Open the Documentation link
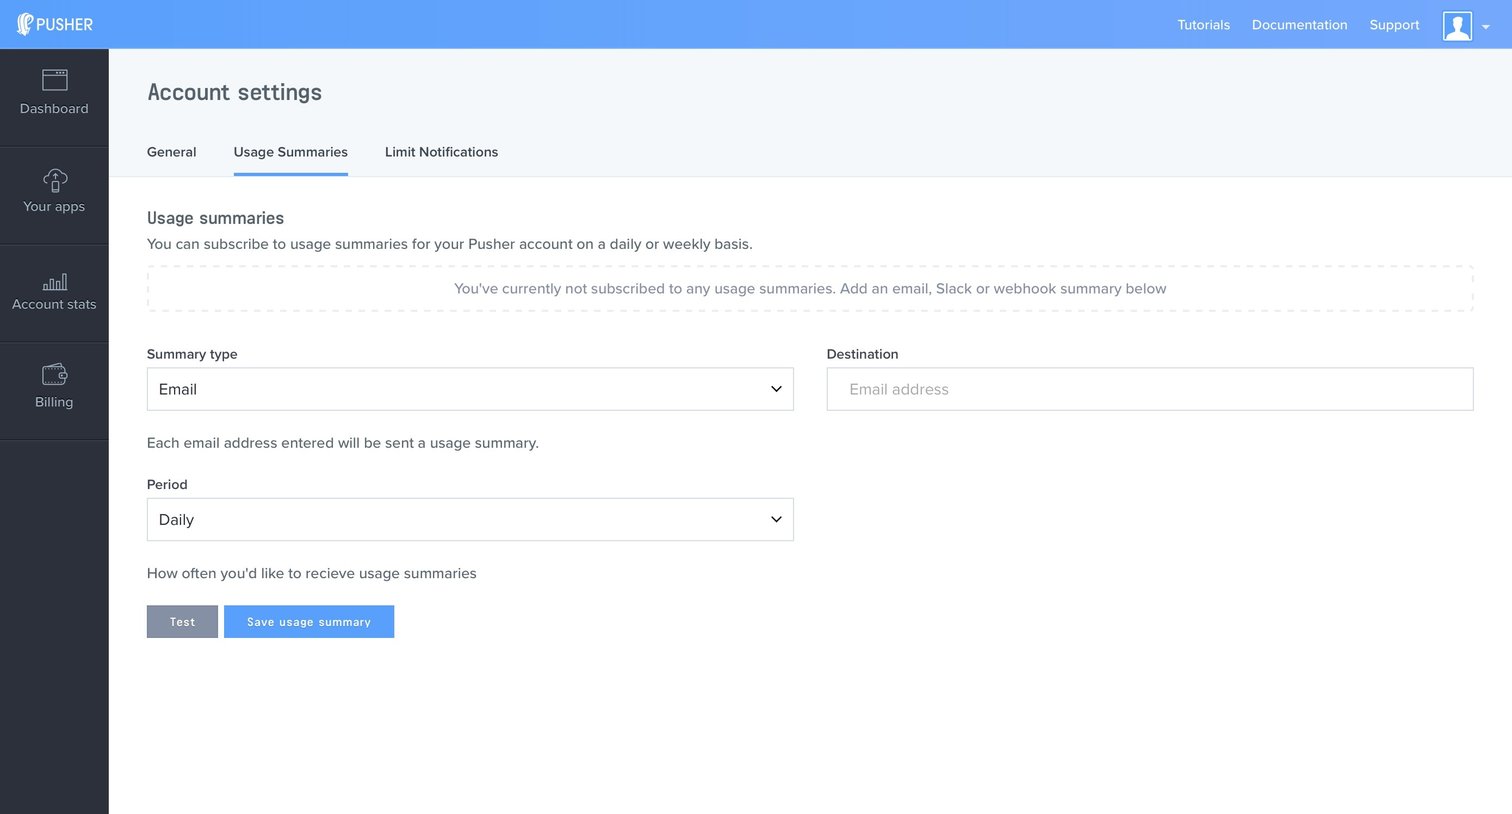 click(x=1299, y=25)
